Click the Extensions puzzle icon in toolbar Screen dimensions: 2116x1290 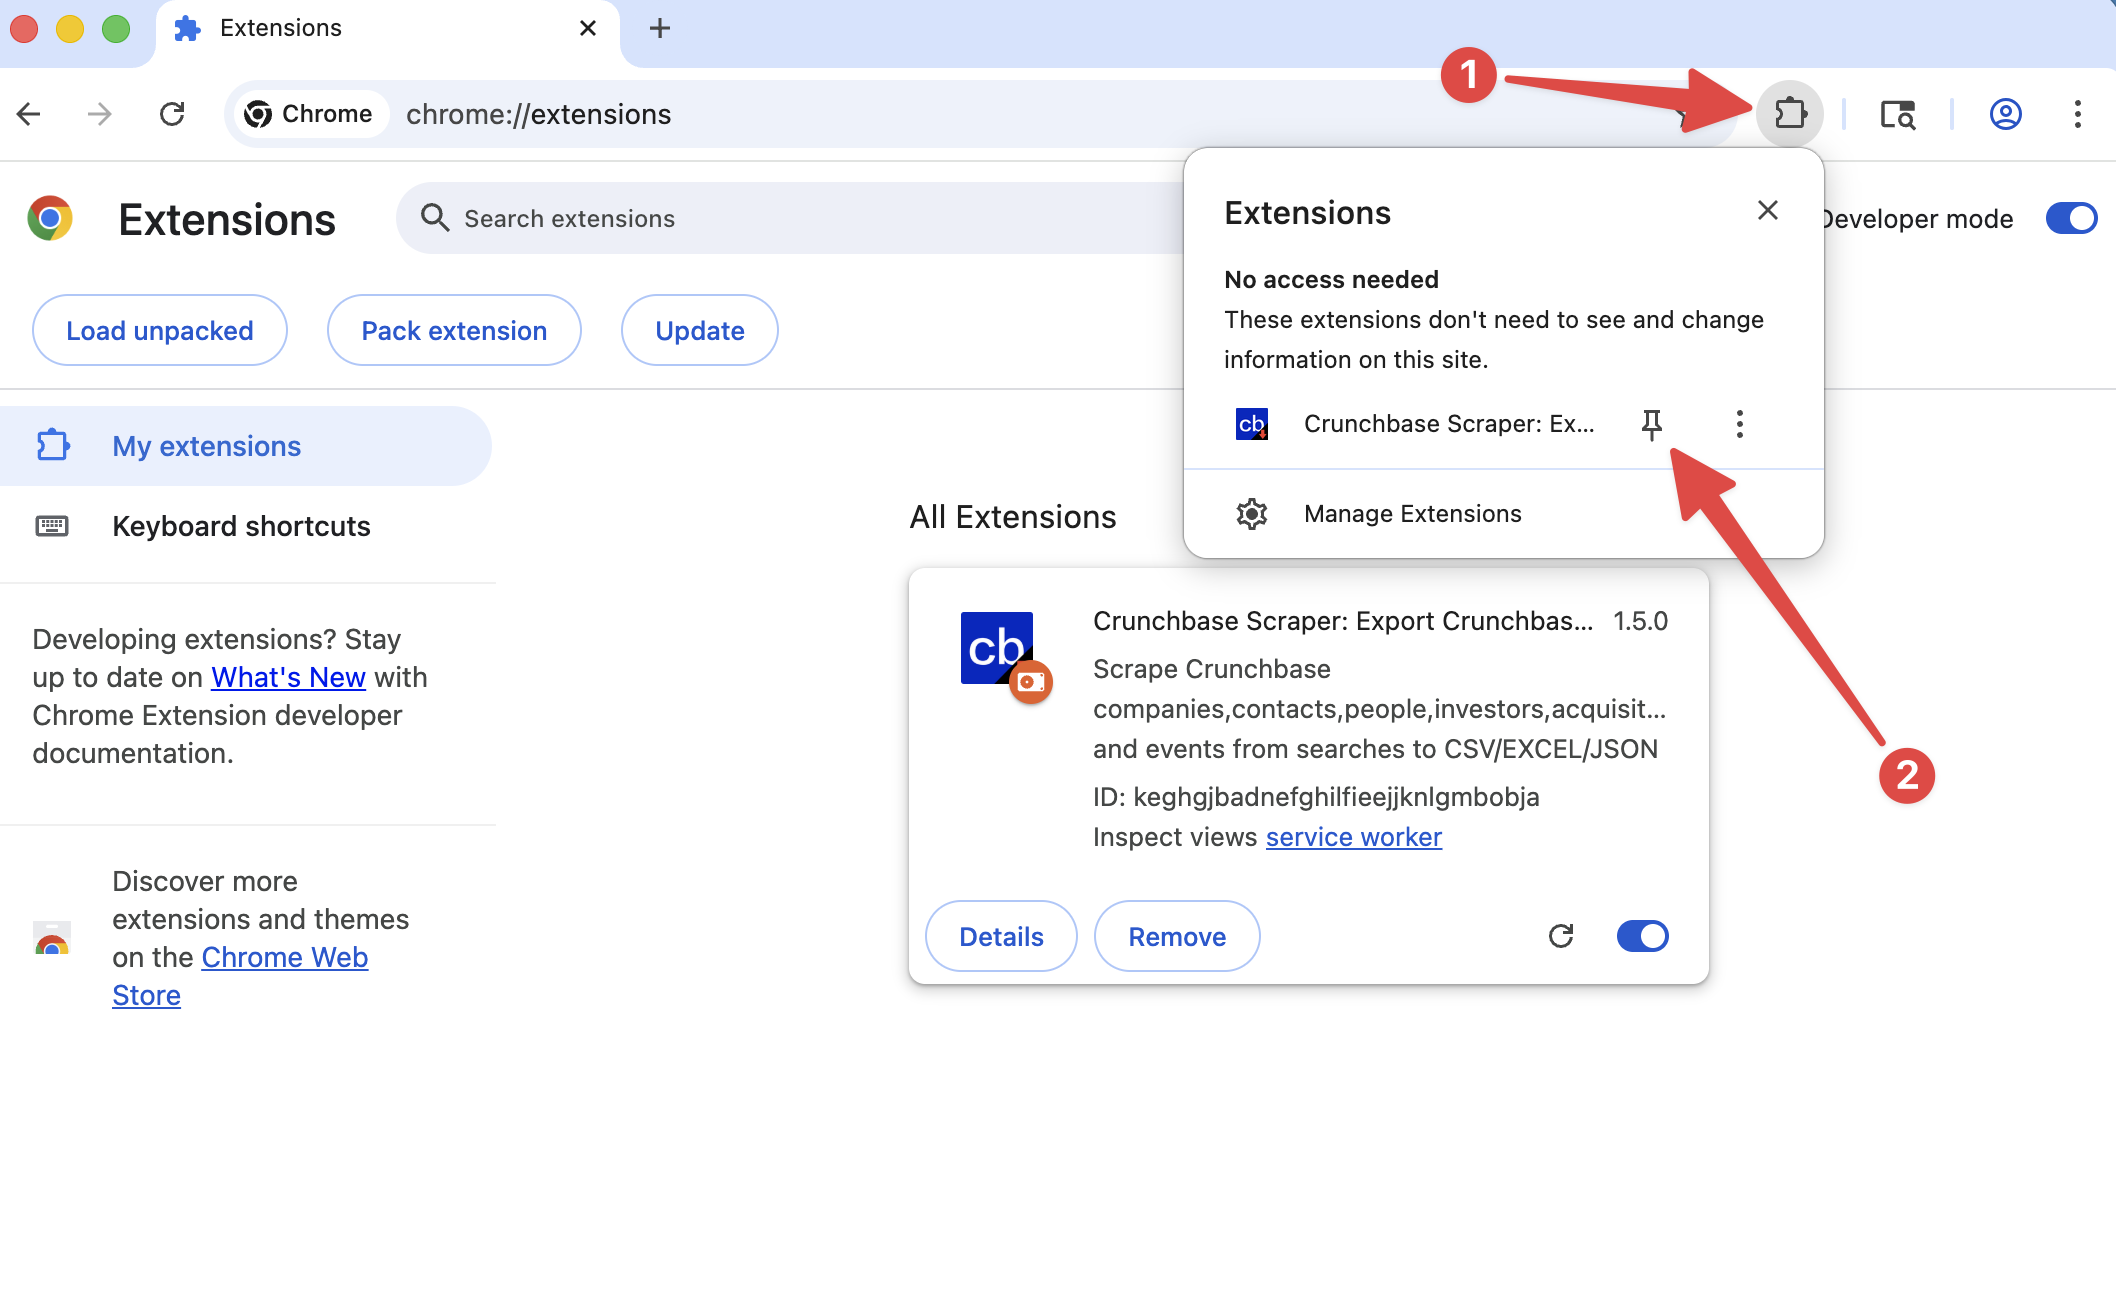(x=1790, y=114)
